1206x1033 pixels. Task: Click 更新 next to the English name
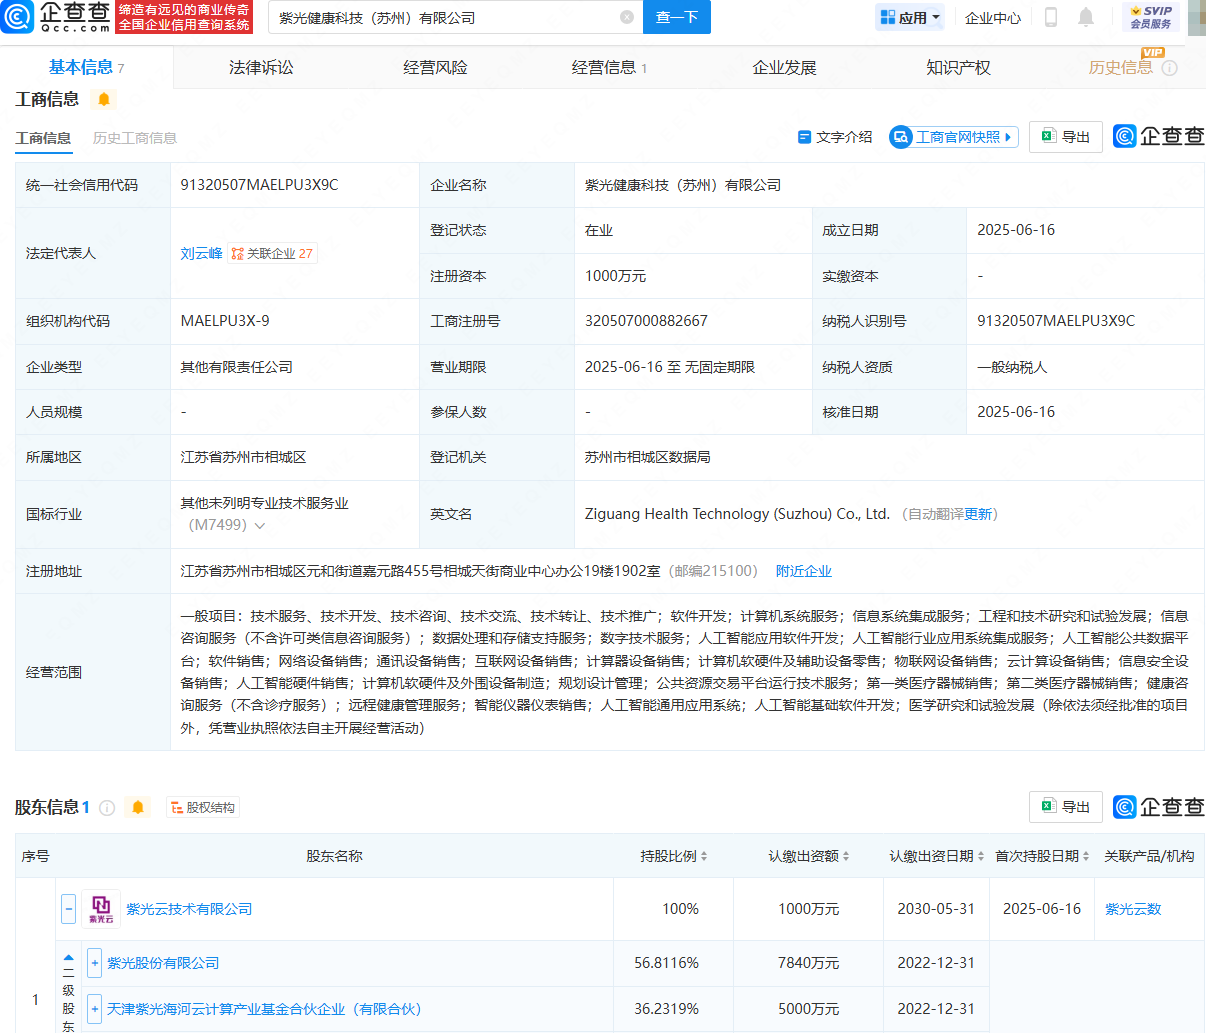coord(978,514)
